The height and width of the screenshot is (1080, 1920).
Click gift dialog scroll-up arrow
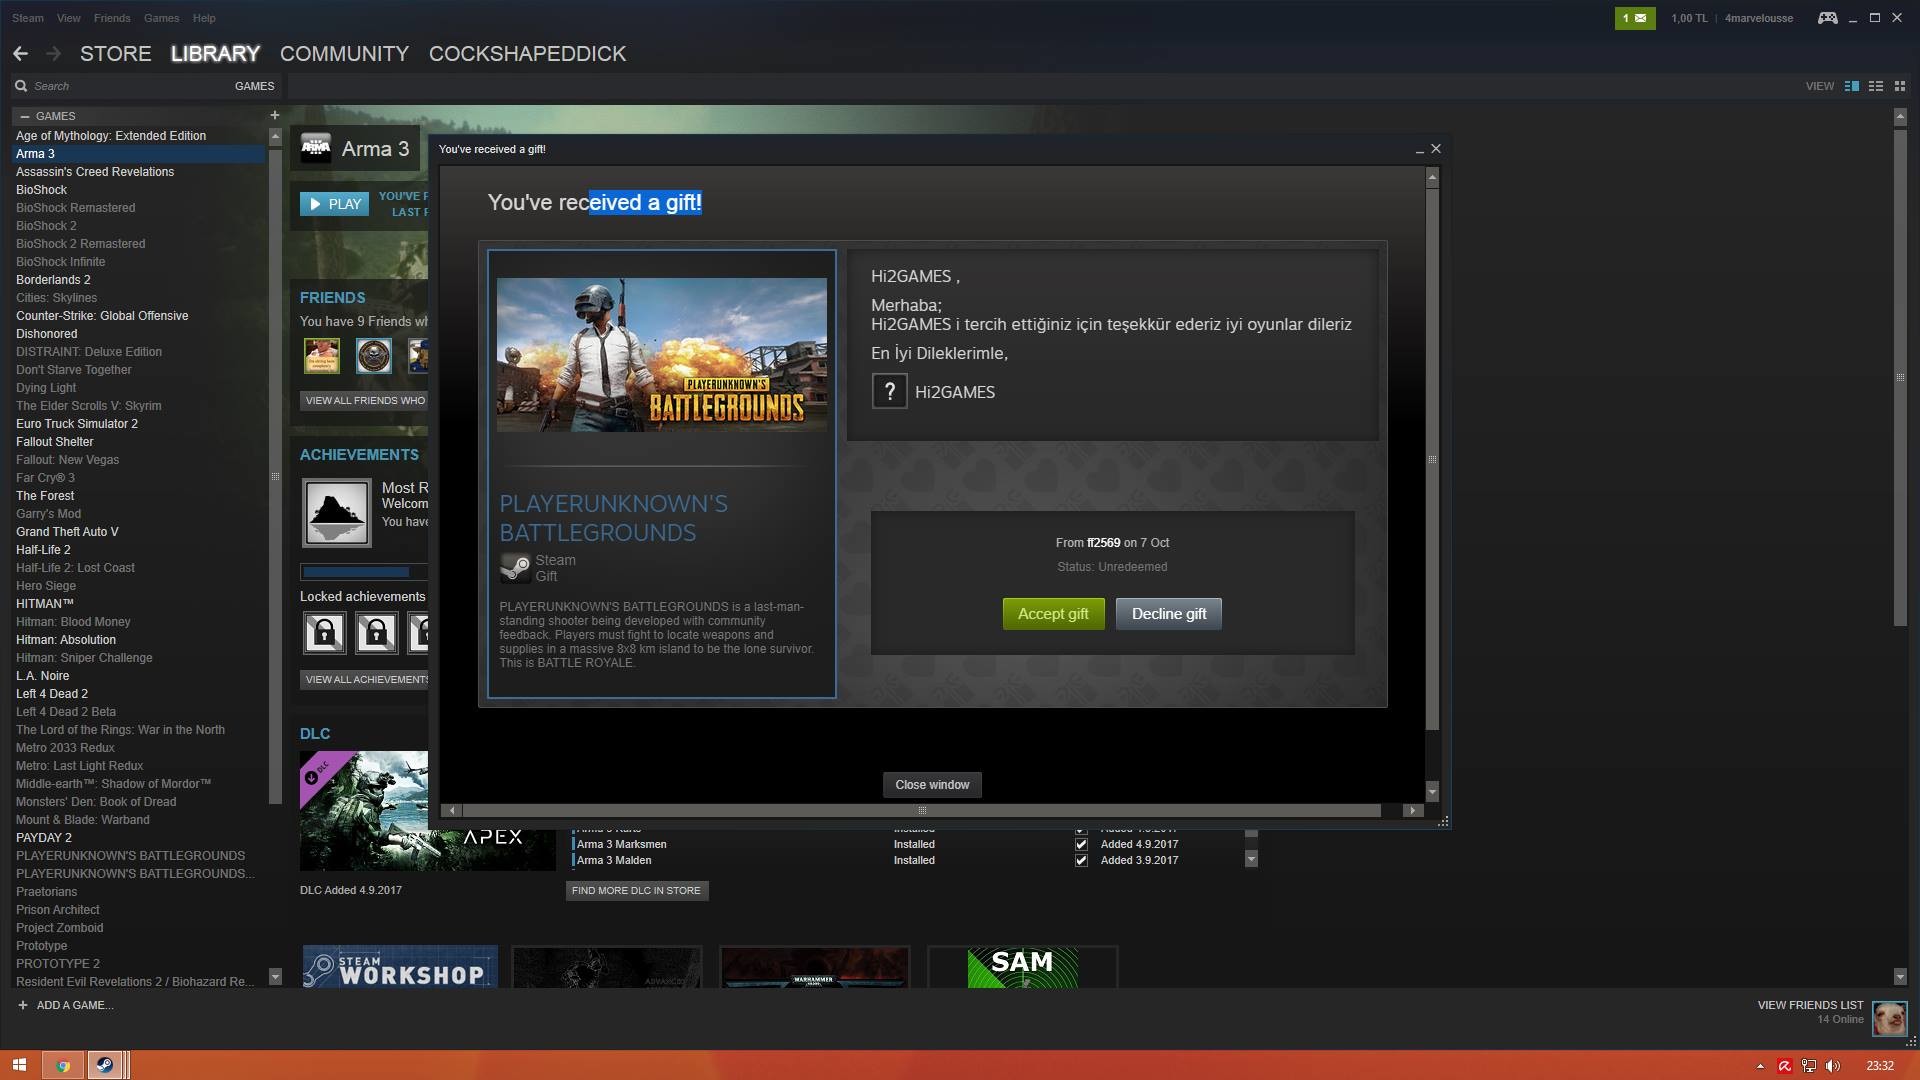click(1432, 177)
